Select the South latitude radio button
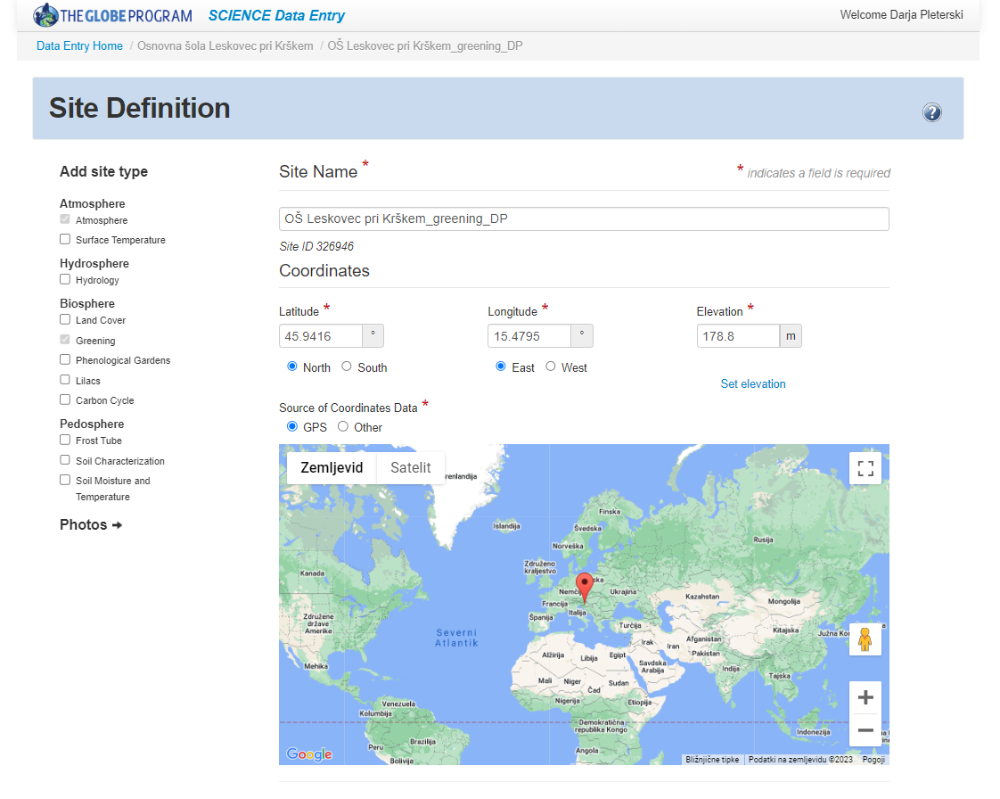Image resolution: width=1000 pixels, height=799 pixels. tap(347, 367)
